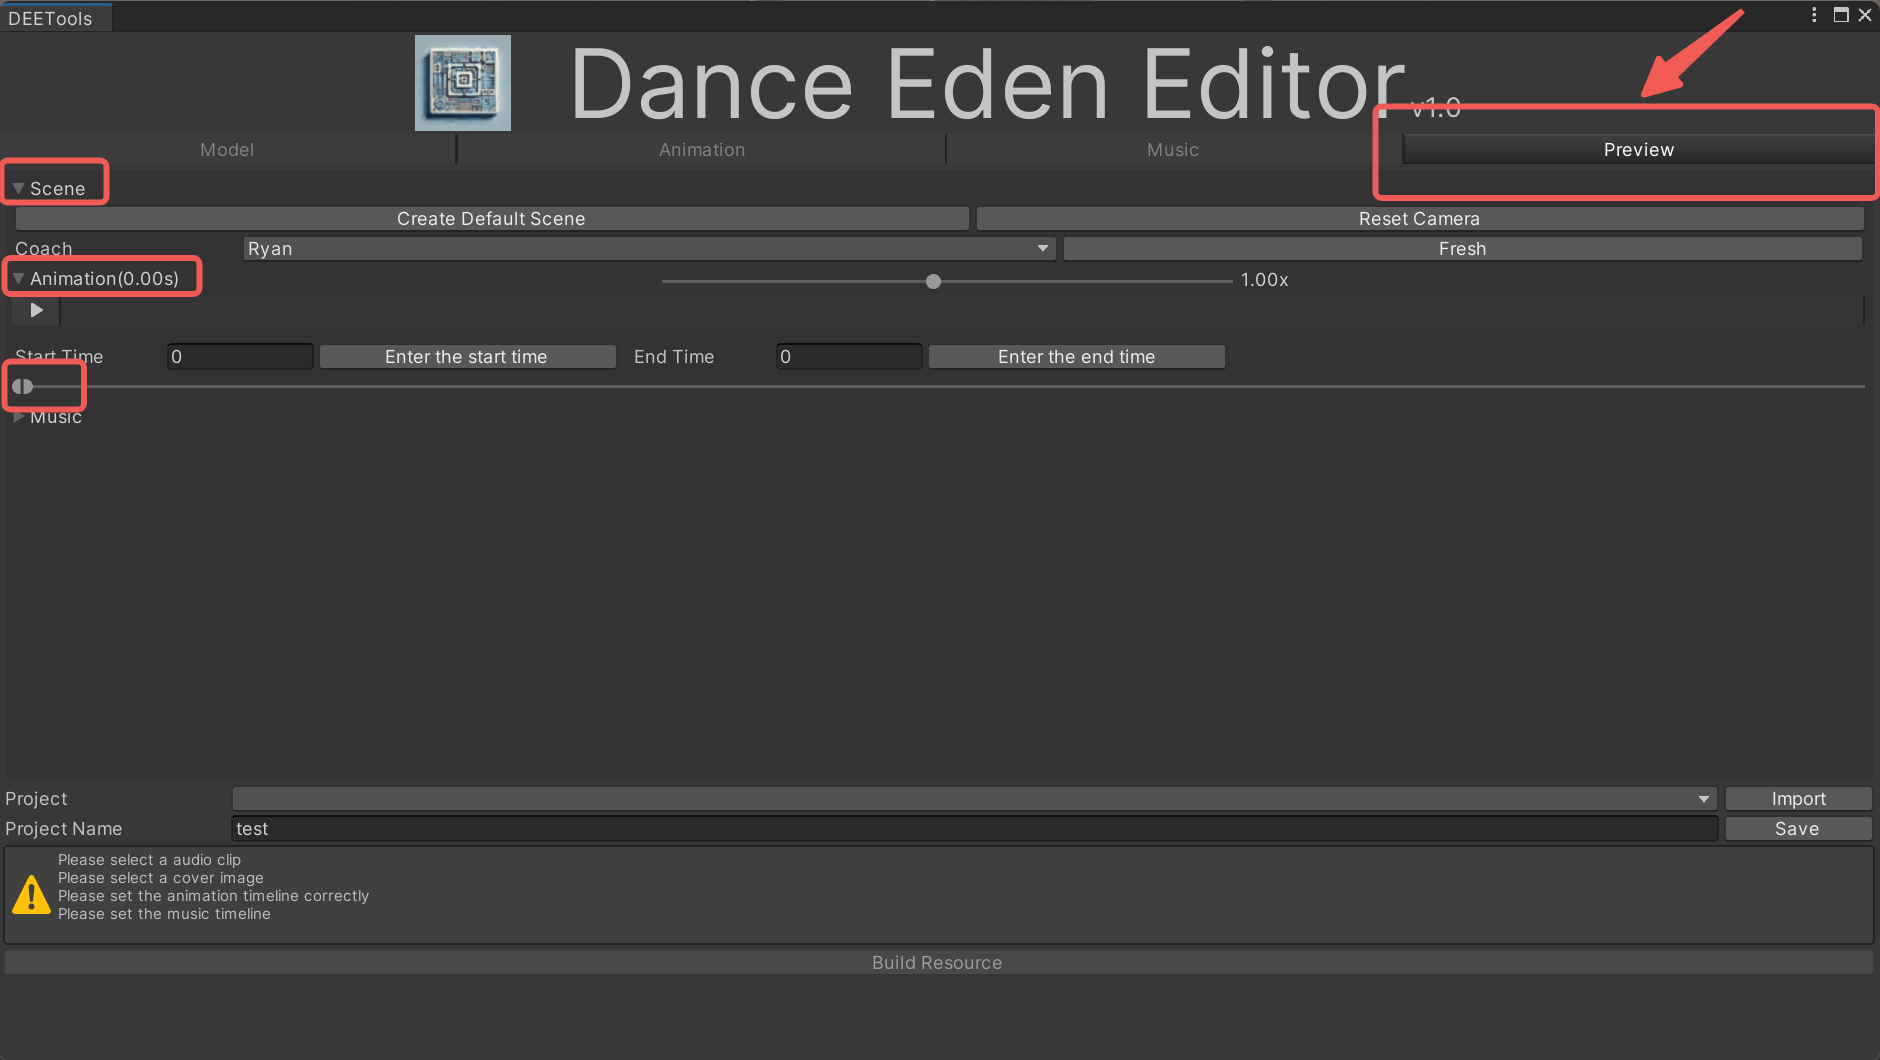
Task: Switch to the Animation tab
Action: click(702, 149)
